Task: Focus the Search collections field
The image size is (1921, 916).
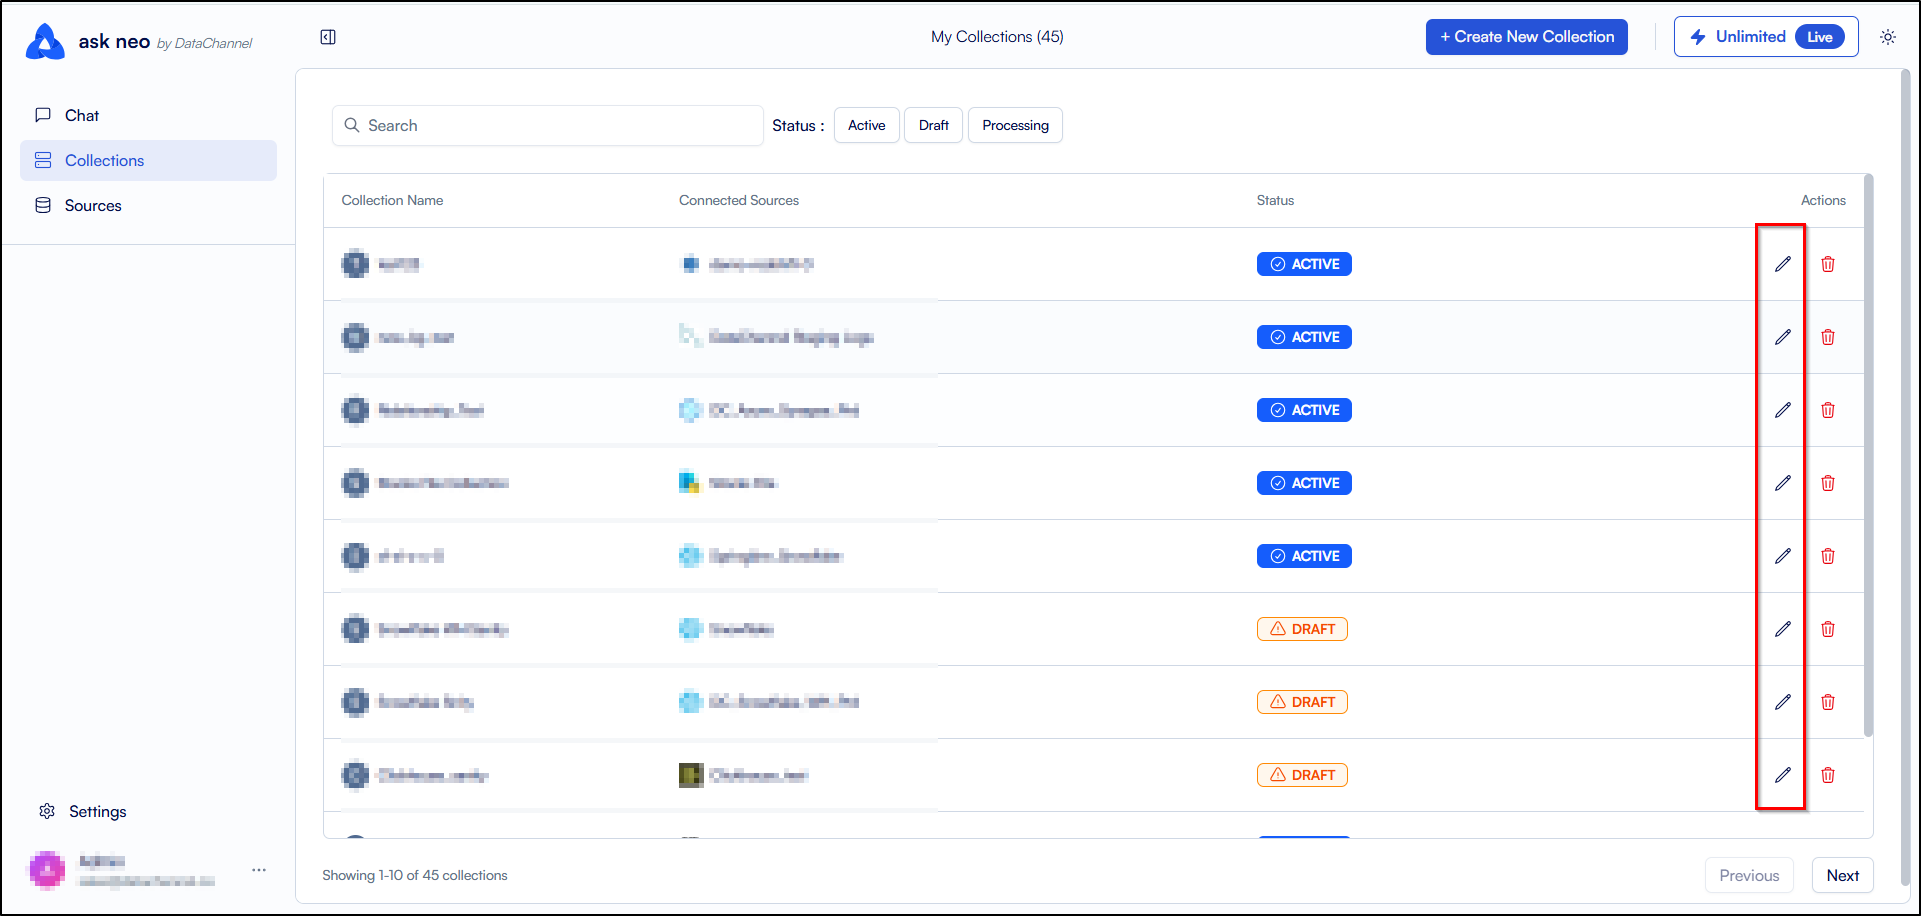Action: [x=548, y=125]
